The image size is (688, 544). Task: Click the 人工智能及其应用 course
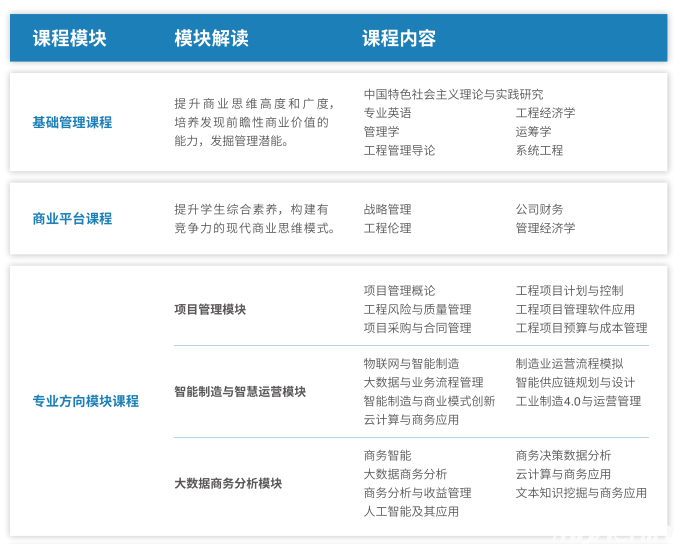(411, 511)
